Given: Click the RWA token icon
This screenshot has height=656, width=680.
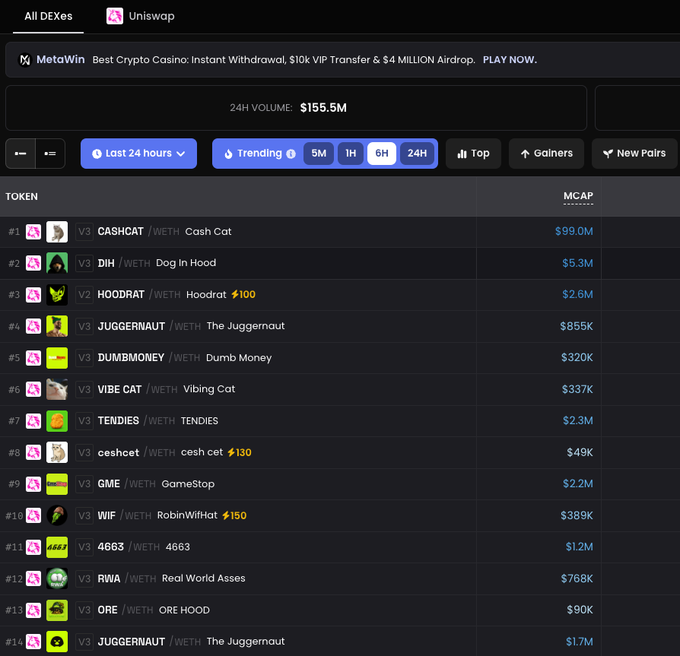Looking at the screenshot, I should click(x=57, y=578).
